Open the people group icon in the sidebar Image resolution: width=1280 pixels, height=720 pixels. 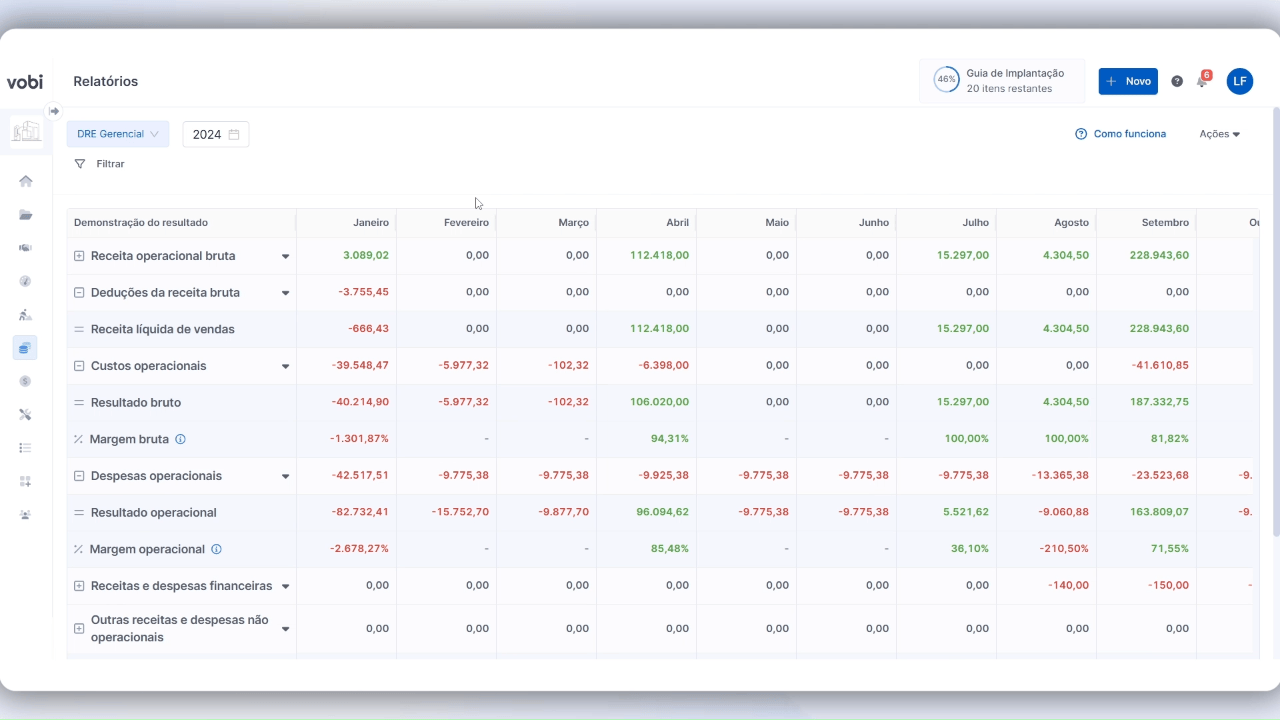(26, 514)
